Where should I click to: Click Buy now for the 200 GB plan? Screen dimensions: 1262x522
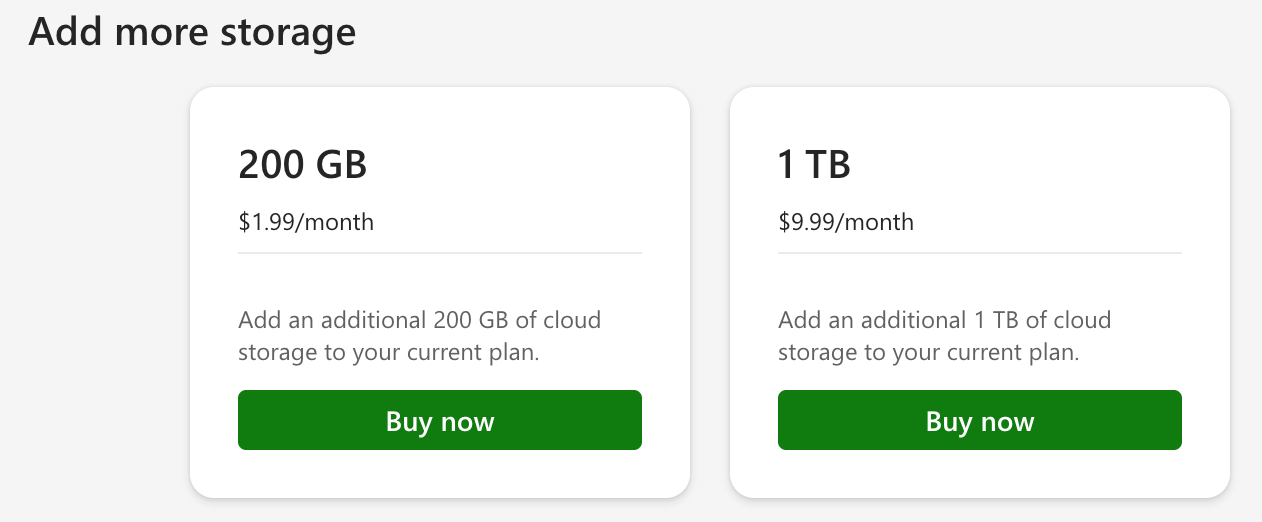point(440,421)
